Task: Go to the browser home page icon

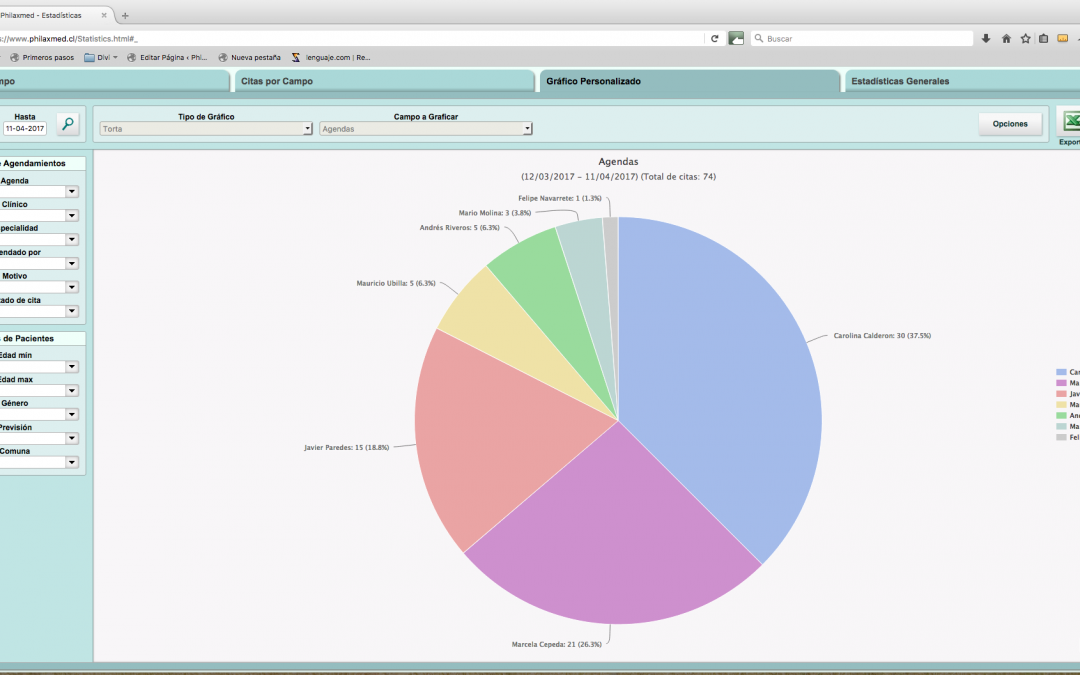Action: click(1006, 39)
